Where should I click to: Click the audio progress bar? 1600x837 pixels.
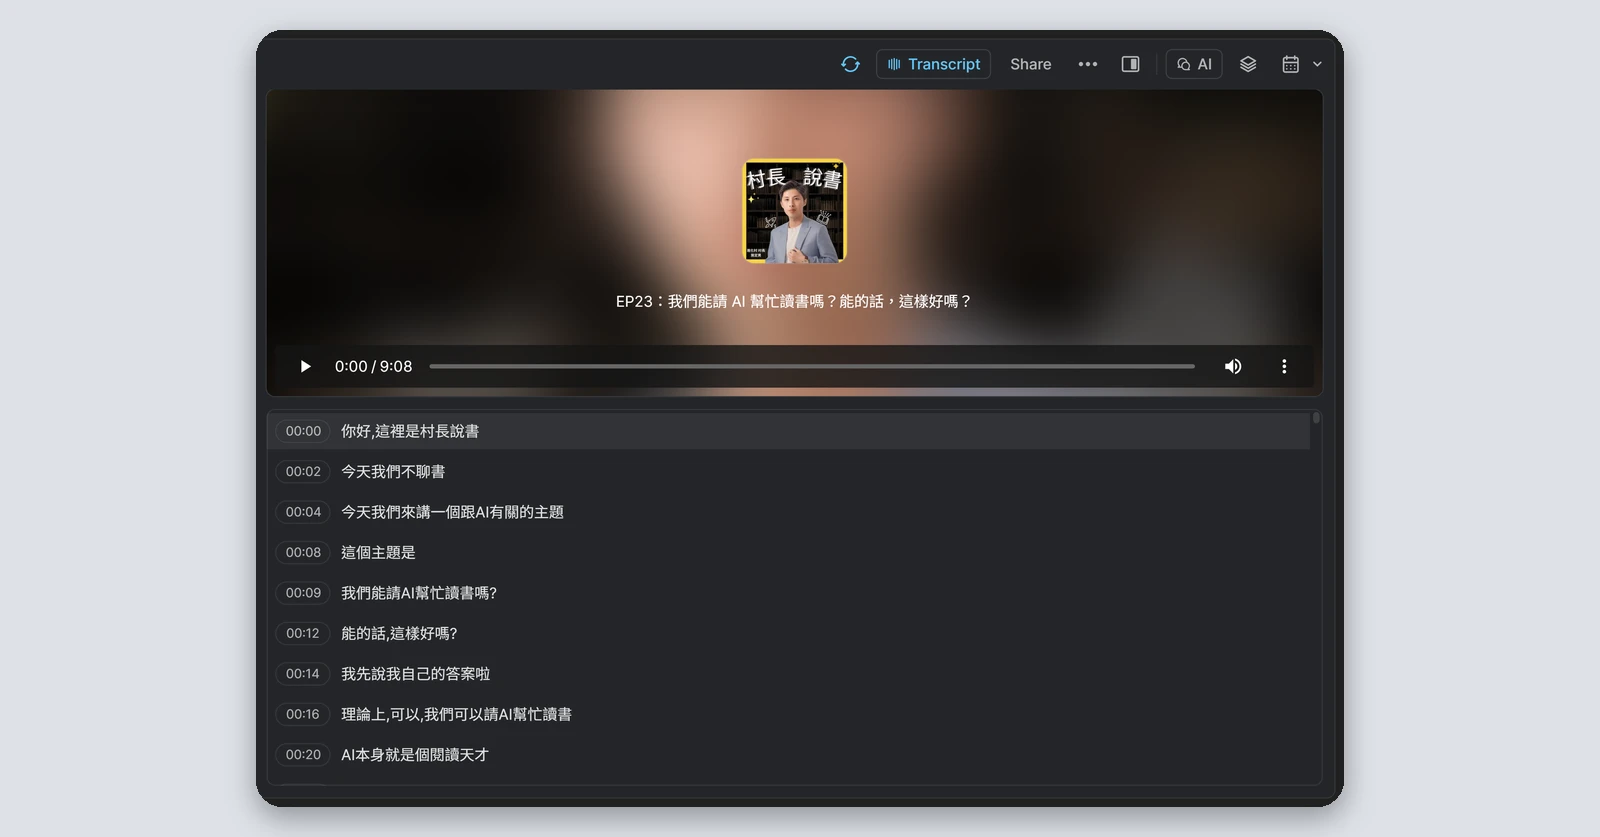pos(812,366)
